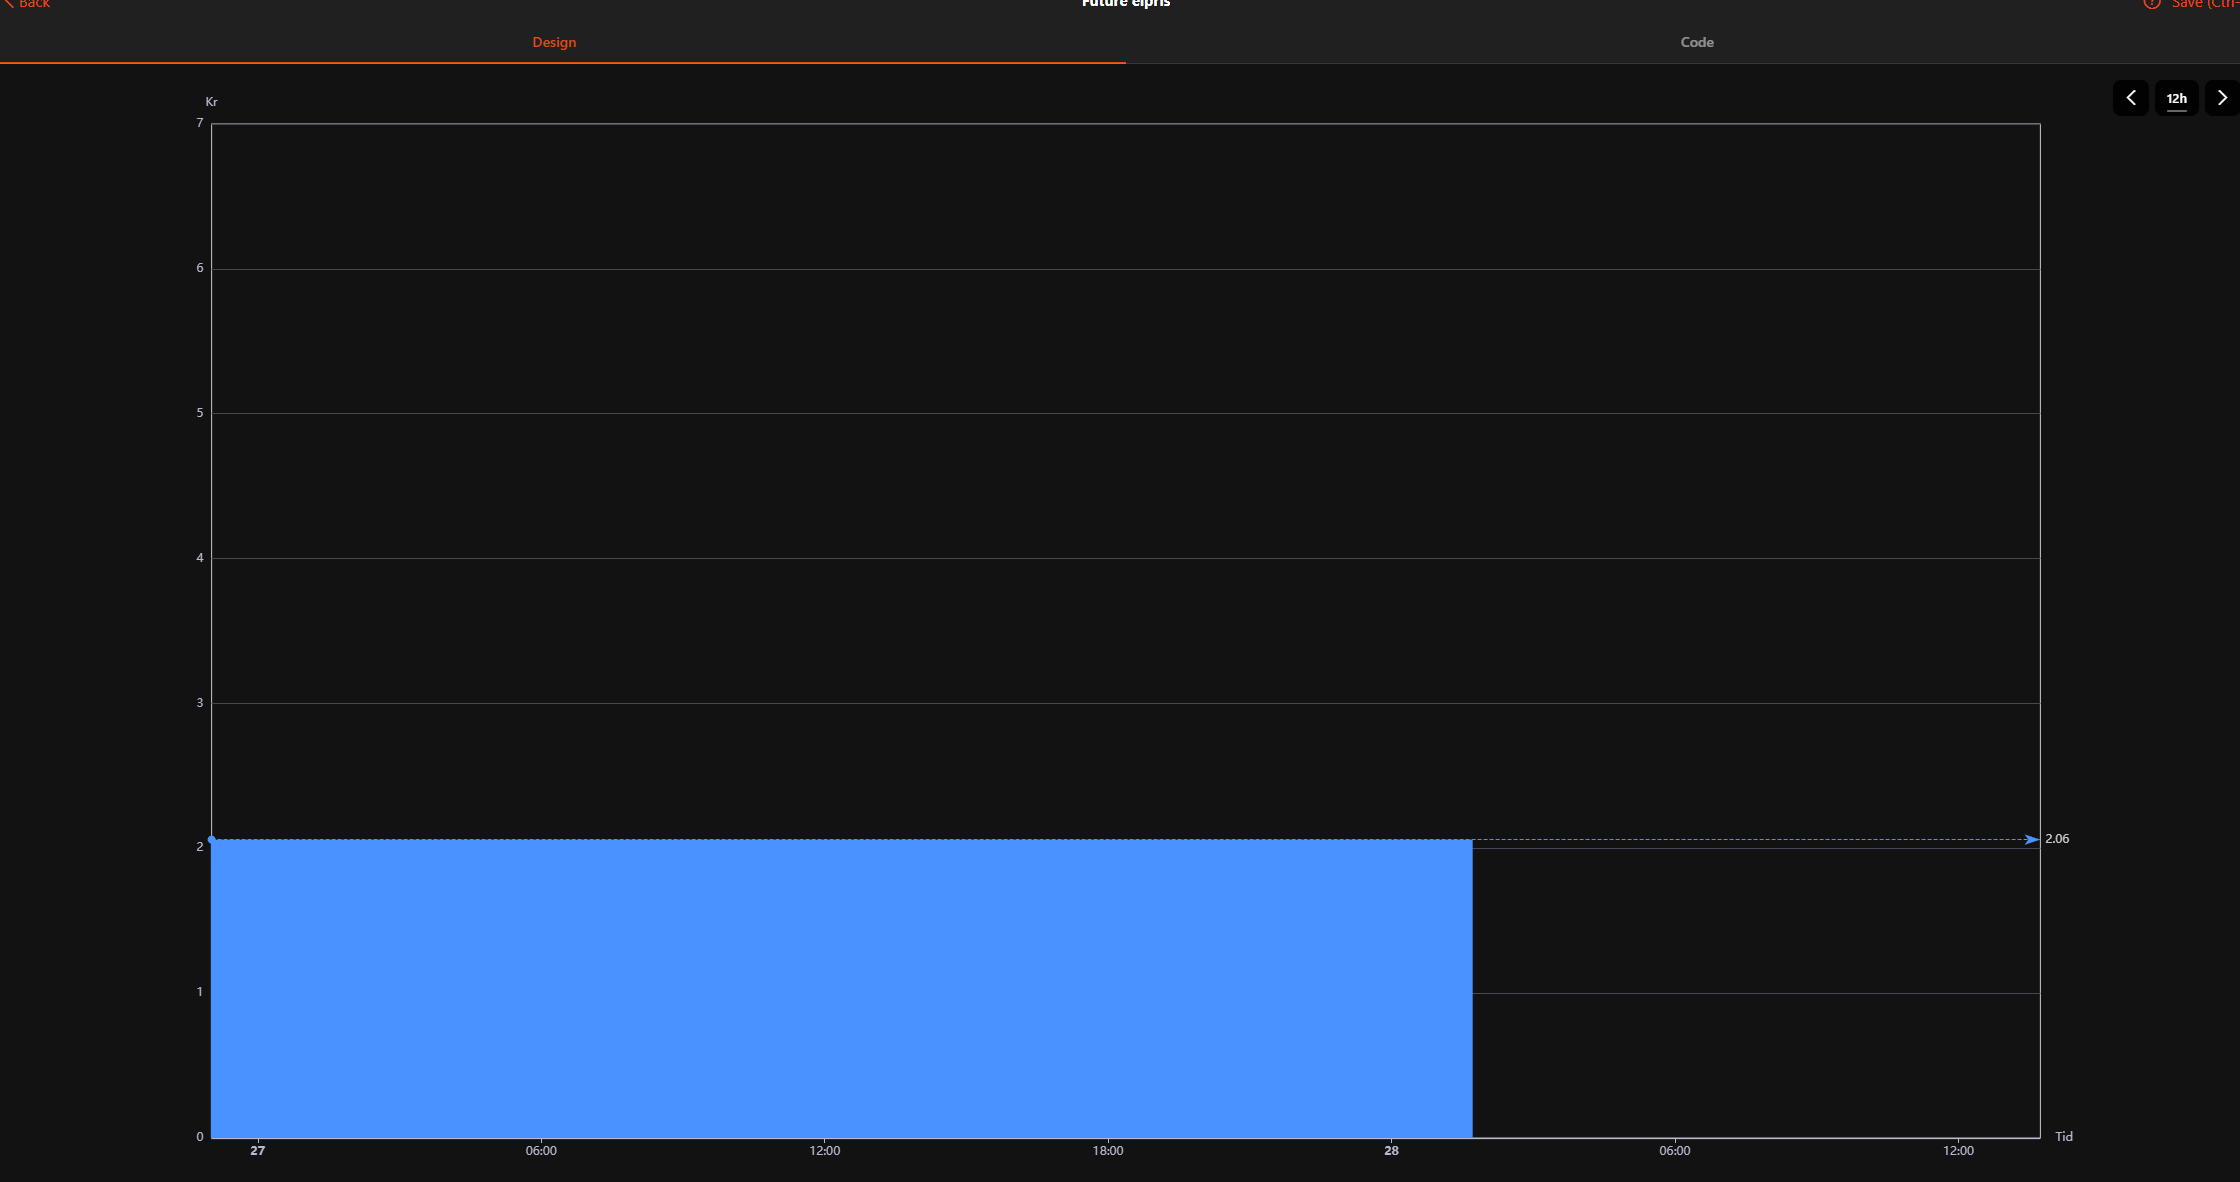The image size is (2240, 1182).
Task: Click the first 12:00 time tick
Action: [824, 1151]
